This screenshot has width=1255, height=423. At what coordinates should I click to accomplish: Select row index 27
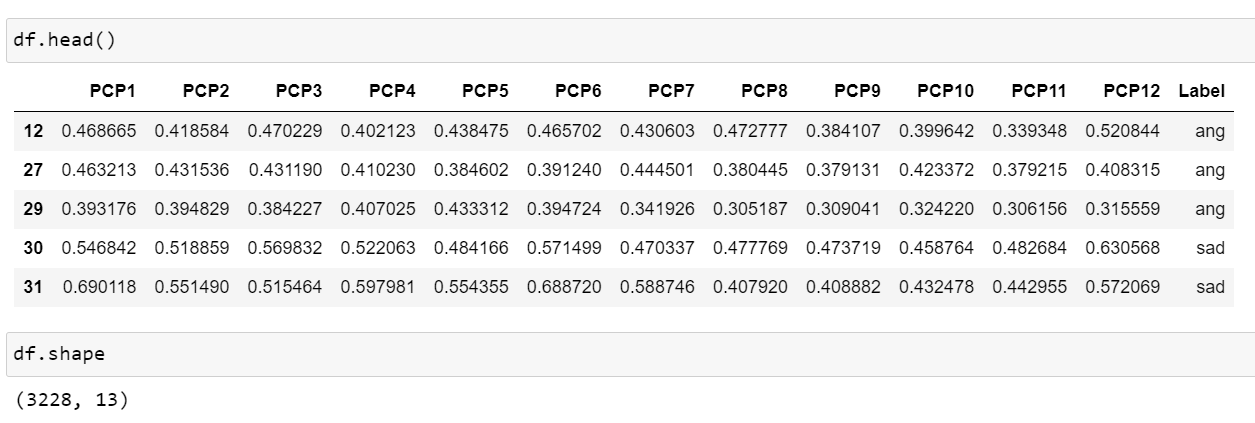(33, 170)
